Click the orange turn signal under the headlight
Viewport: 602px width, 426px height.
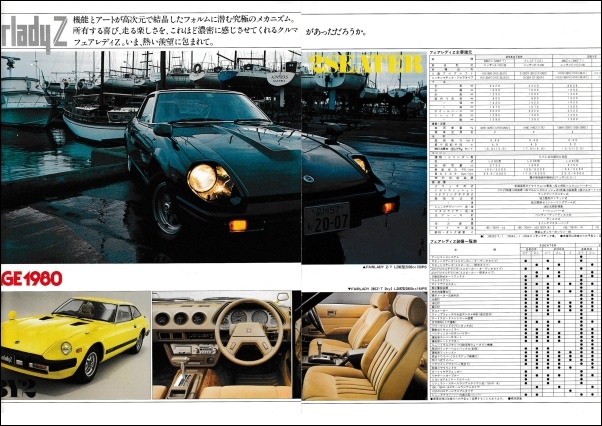pyautogui.click(x=238, y=225)
